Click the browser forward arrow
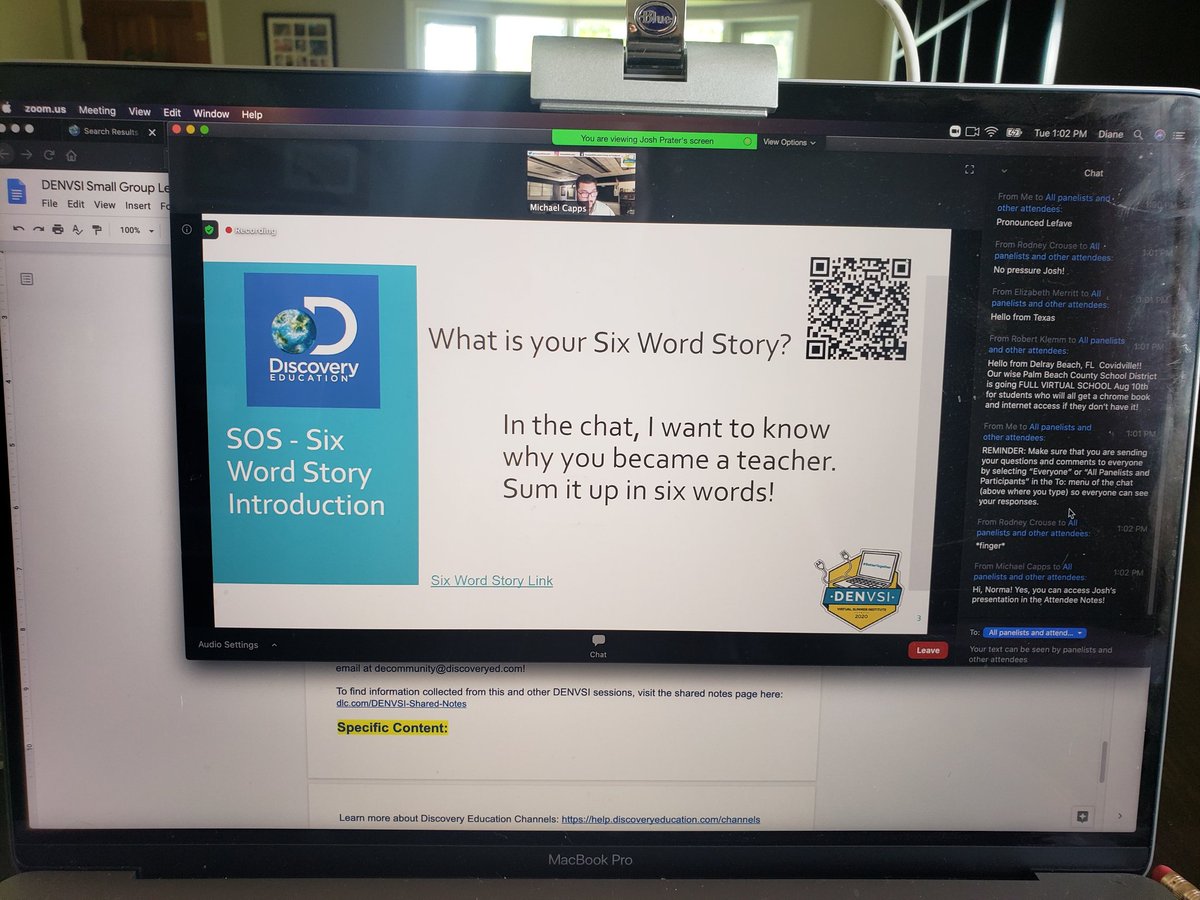Screen dimensions: 1200x900 point(26,154)
